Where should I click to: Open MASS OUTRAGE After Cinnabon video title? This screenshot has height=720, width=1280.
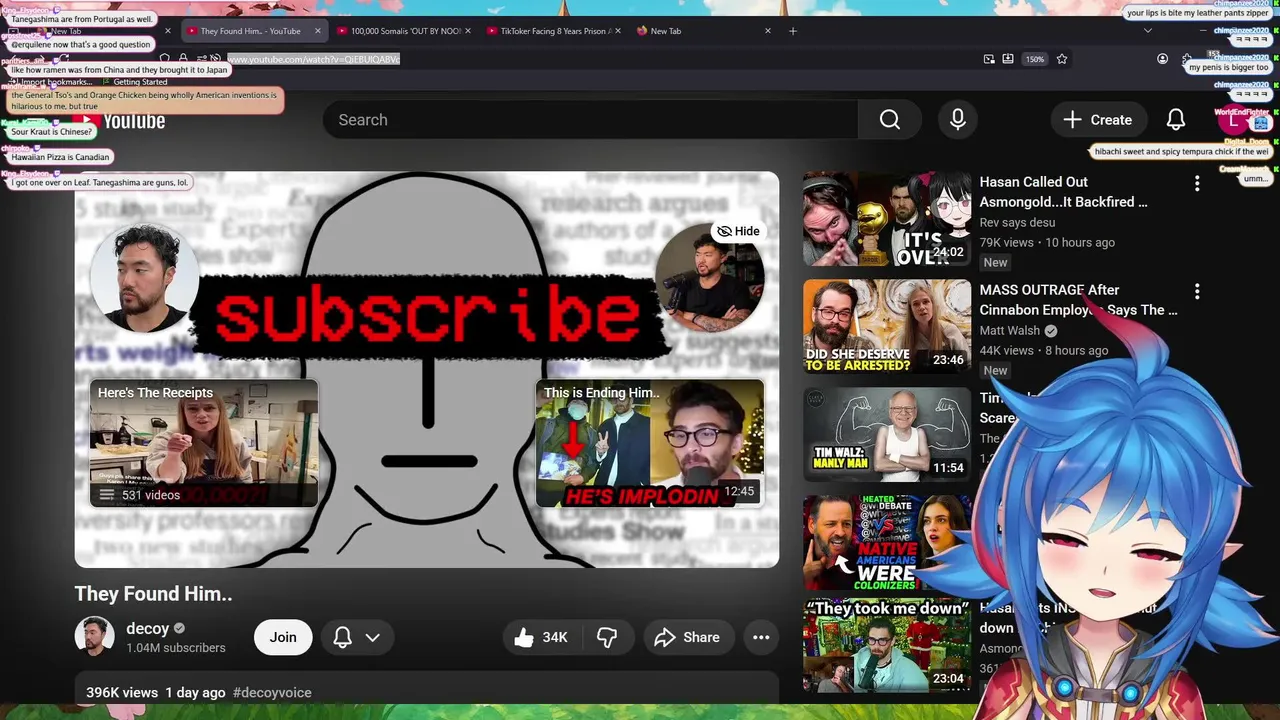(x=1078, y=300)
